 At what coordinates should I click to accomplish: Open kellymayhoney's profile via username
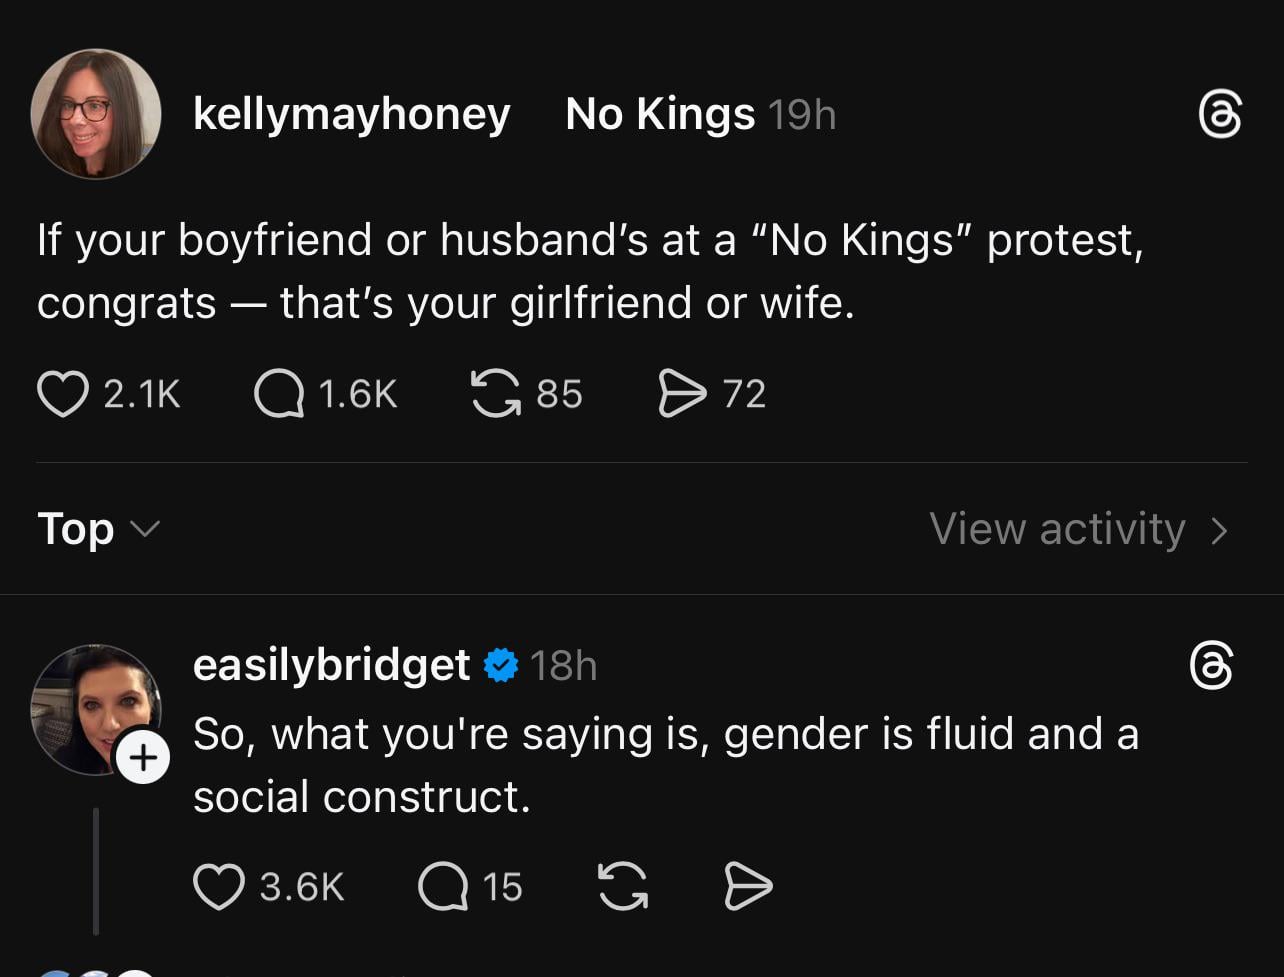click(x=351, y=115)
